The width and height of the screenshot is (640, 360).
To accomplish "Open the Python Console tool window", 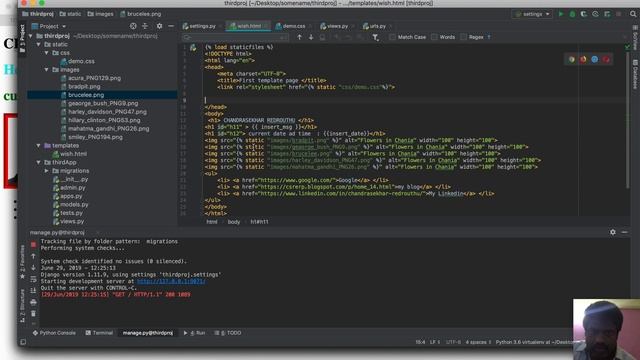I will pos(54,333).
